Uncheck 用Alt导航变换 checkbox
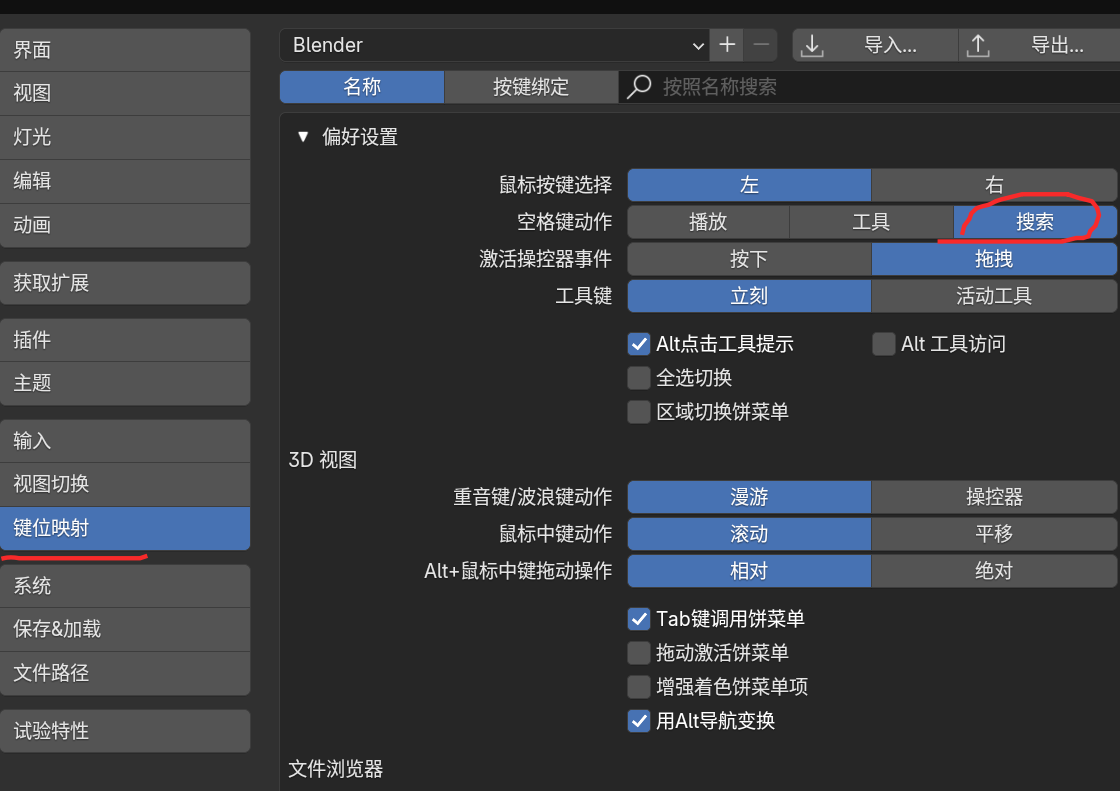 [x=639, y=721]
